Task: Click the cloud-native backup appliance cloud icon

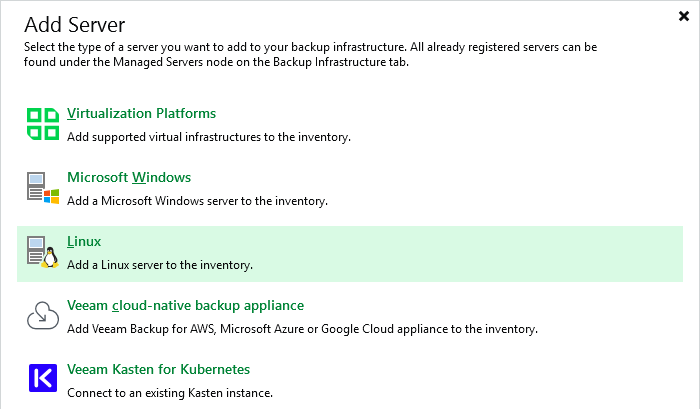Action: [x=43, y=315]
